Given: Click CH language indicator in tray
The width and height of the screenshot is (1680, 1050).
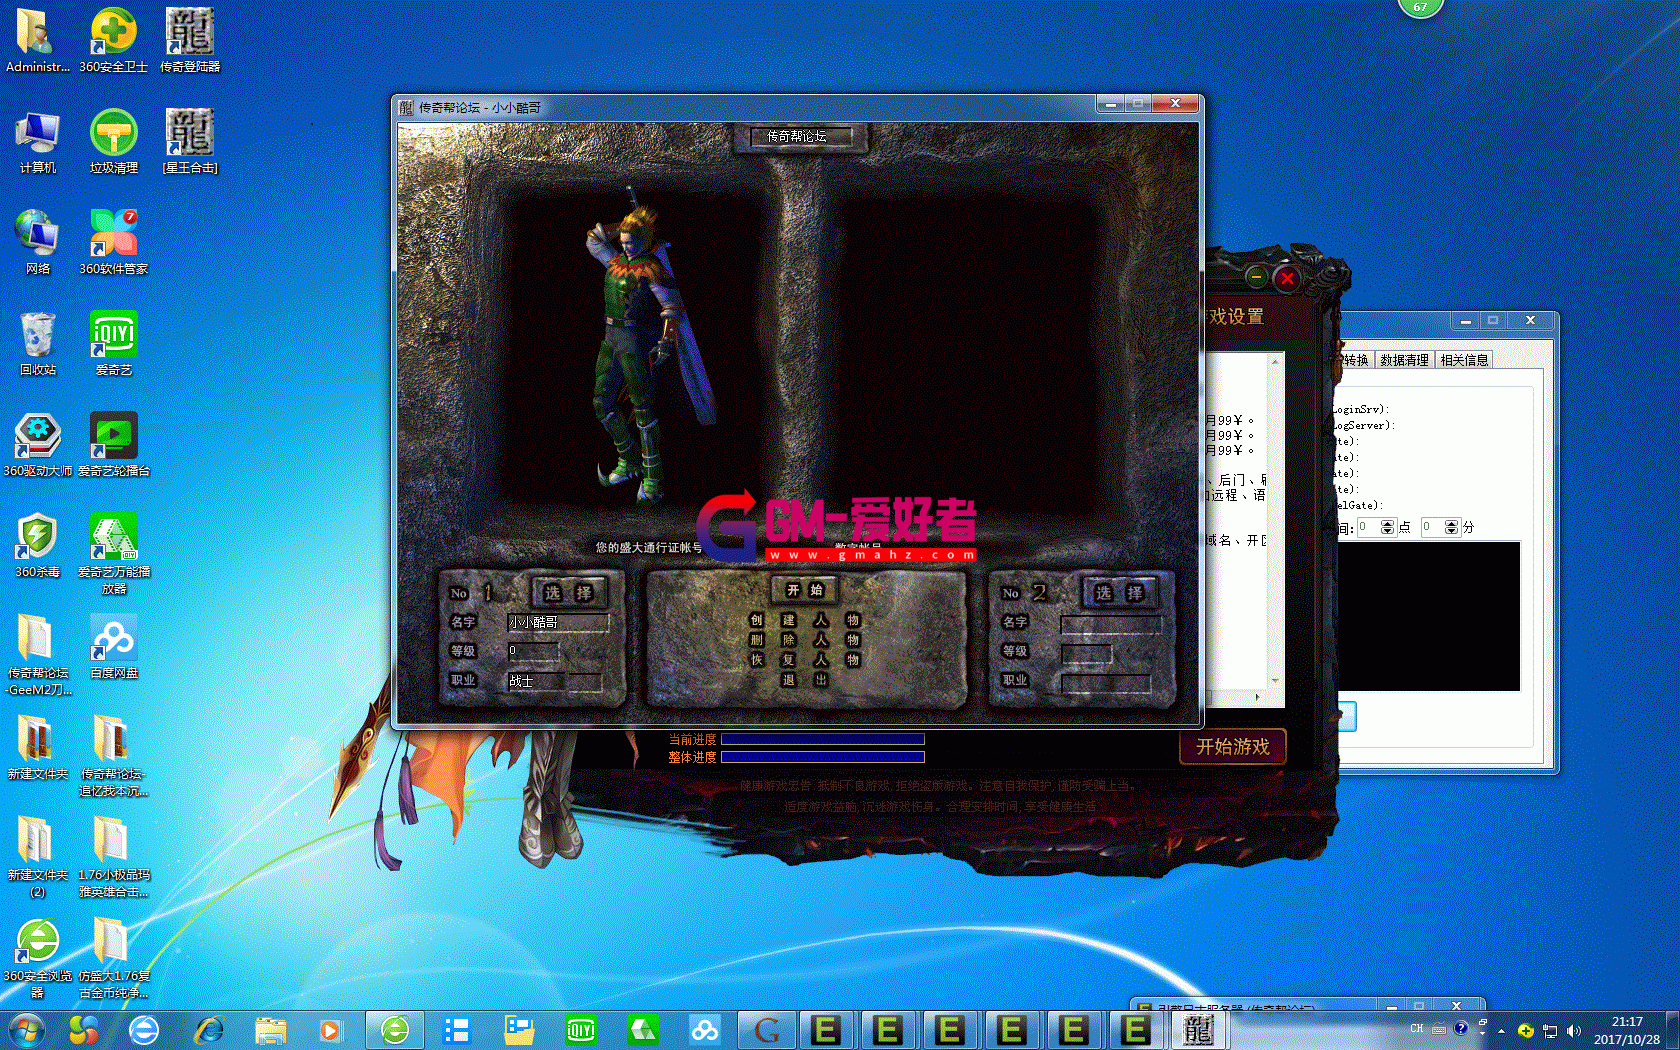Looking at the screenshot, I should click(x=1417, y=1029).
